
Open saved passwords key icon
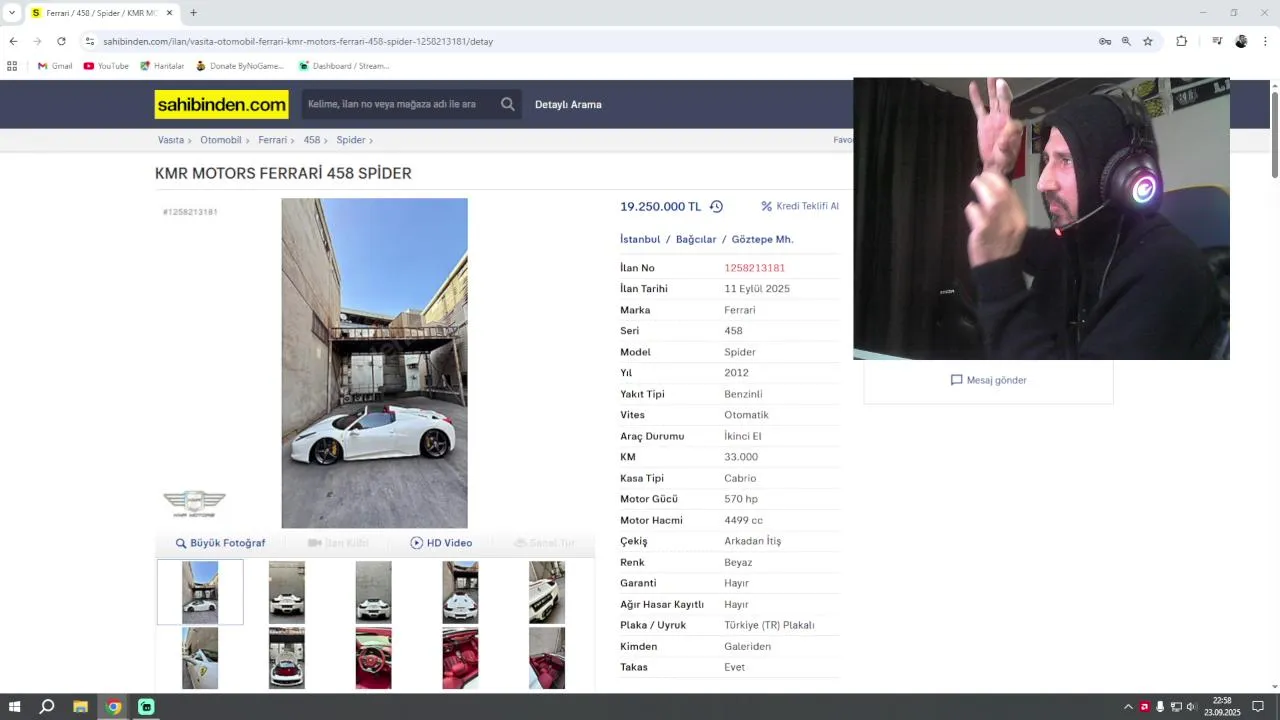(x=1105, y=41)
